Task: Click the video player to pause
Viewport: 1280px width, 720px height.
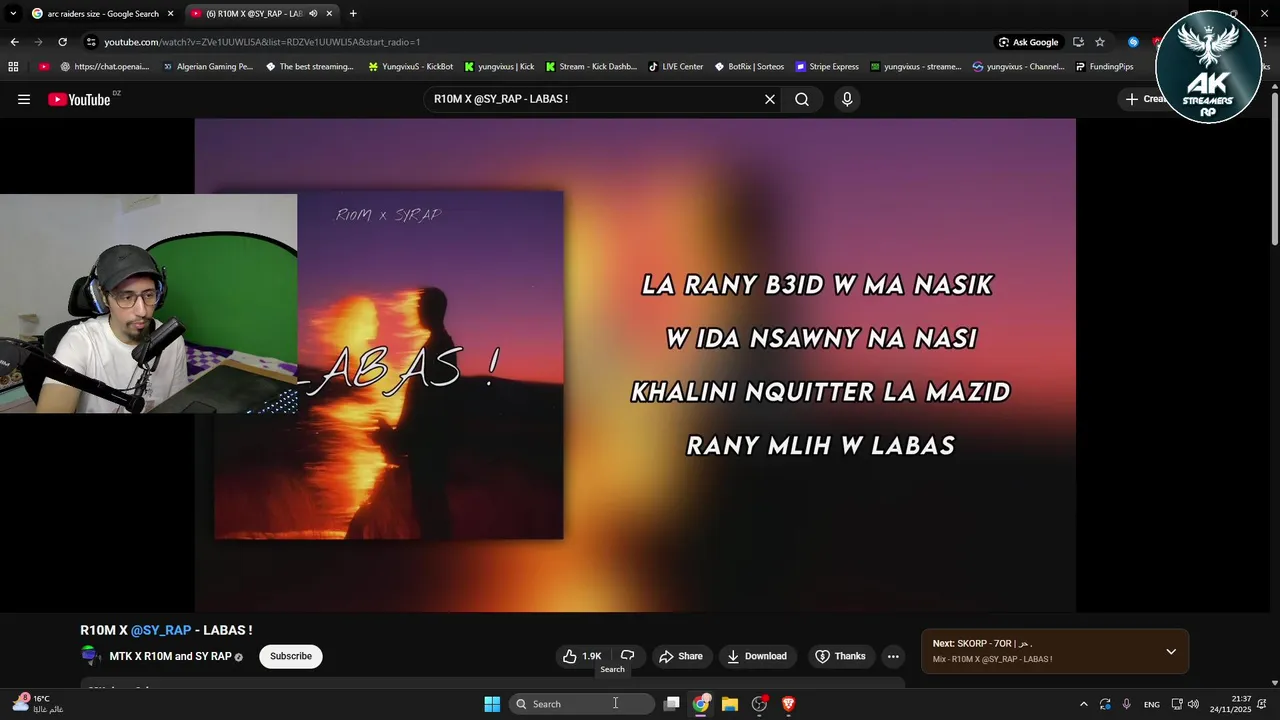Action: coord(635,365)
